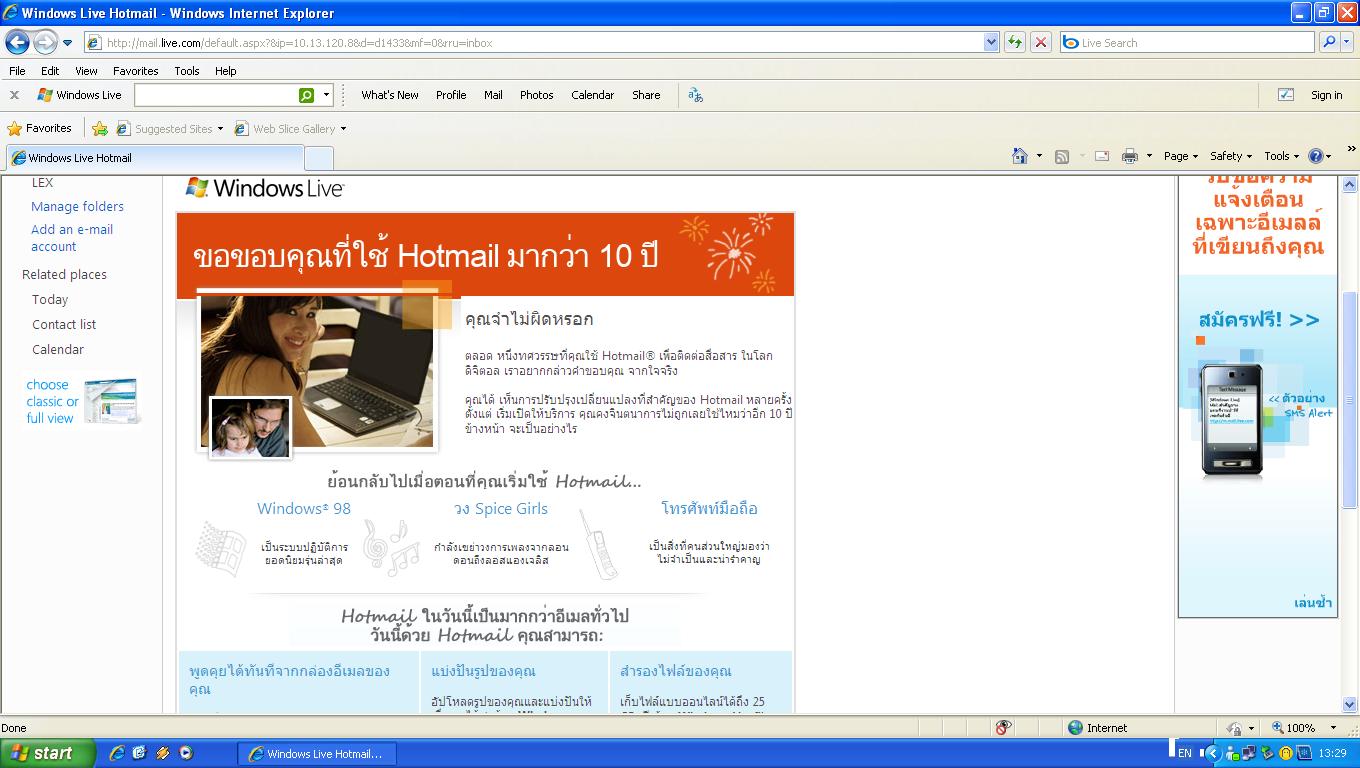Sign in to Windows Live toolbar
Screen dimensions: 1360x768
coord(1326,95)
